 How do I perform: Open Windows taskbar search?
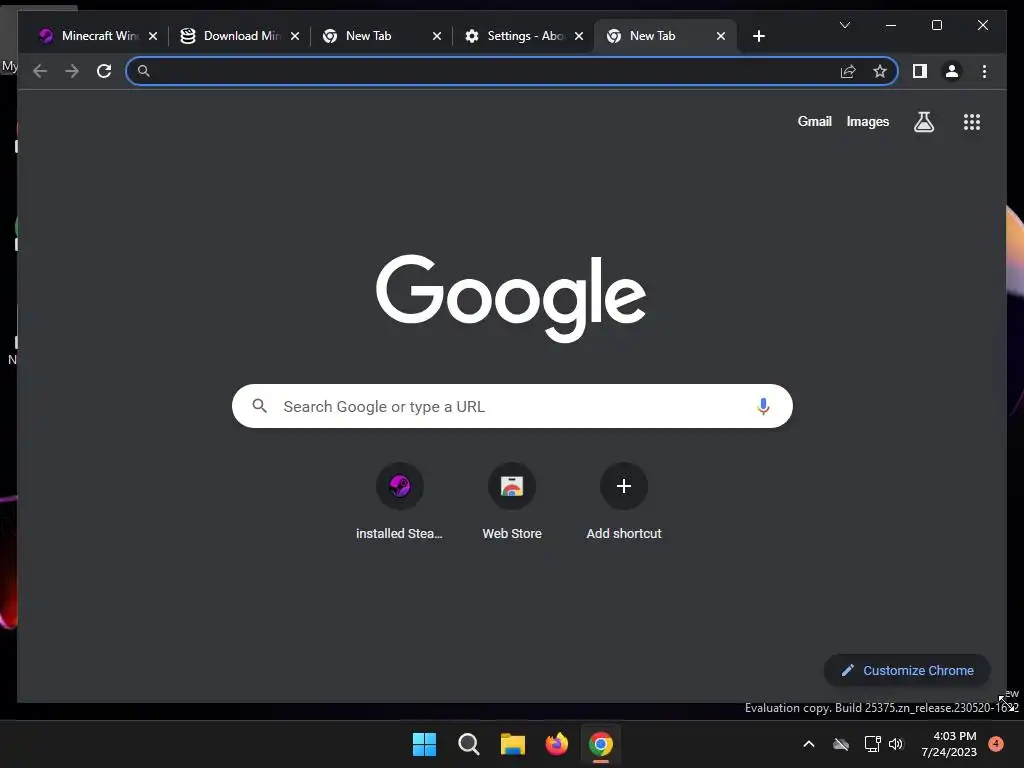pos(468,744)
